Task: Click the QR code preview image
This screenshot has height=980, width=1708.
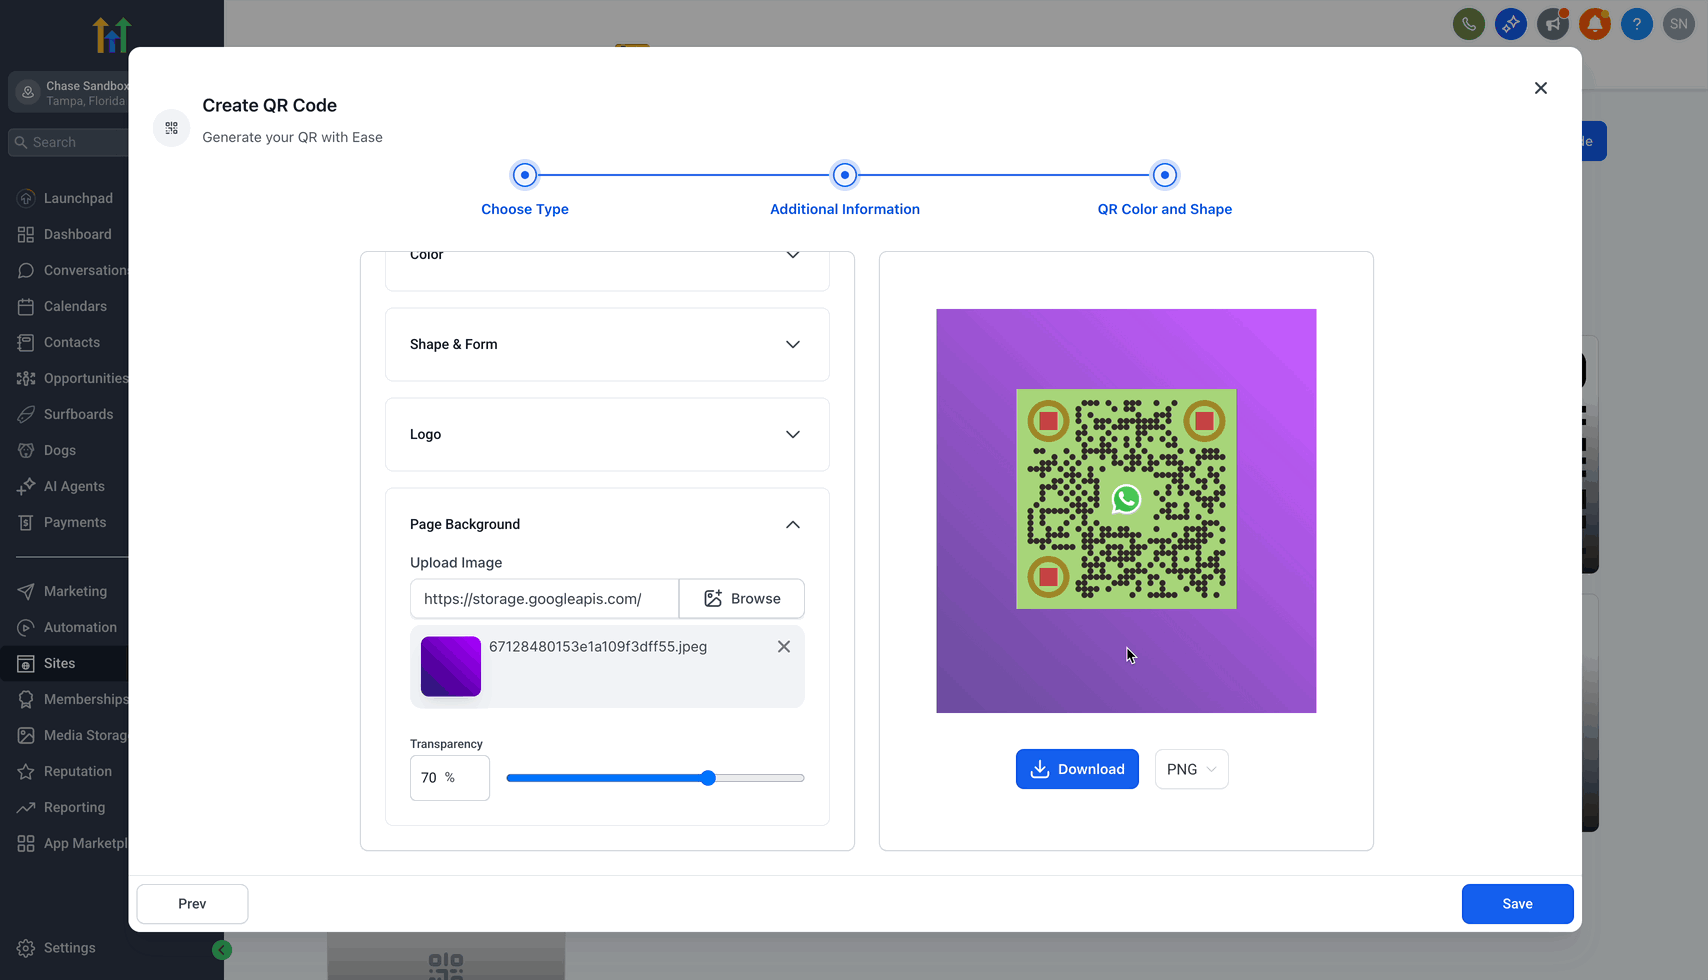Action: [x=1126, y=511]
